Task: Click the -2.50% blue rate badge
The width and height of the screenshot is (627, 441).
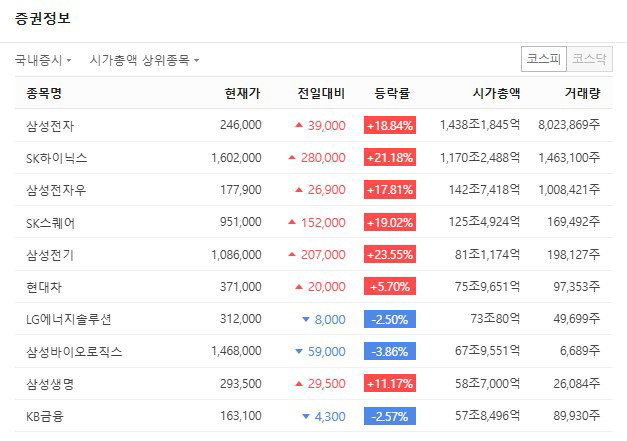Action: (390, 319)
